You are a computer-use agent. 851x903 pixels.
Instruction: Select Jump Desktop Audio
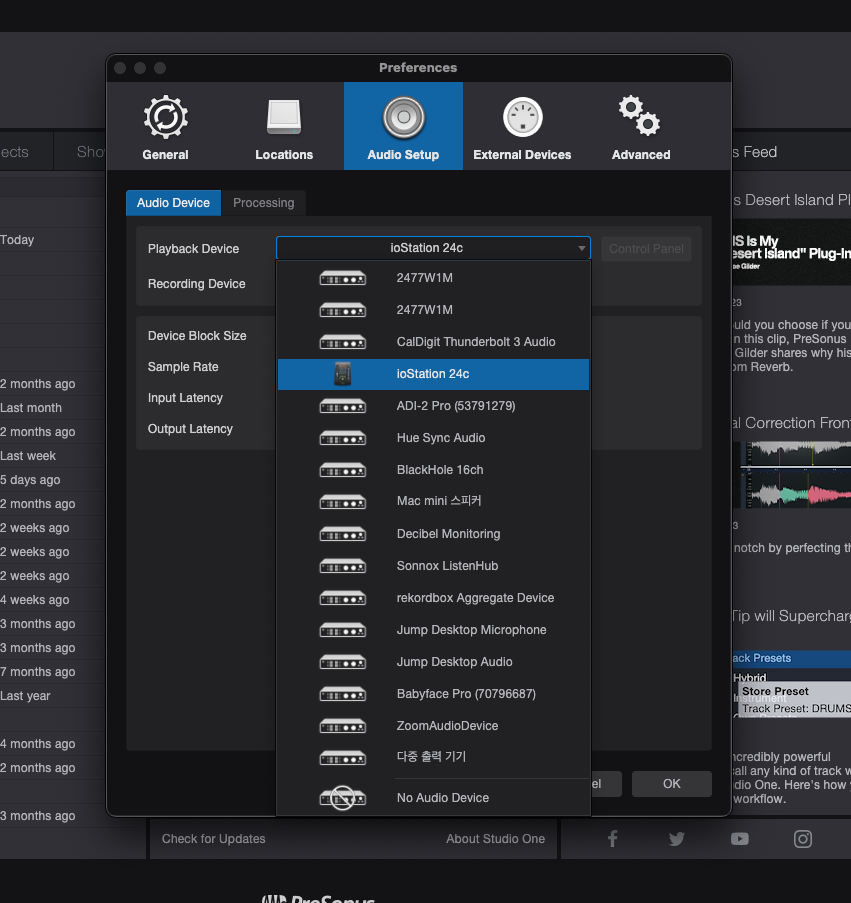(x=433, y=662)
